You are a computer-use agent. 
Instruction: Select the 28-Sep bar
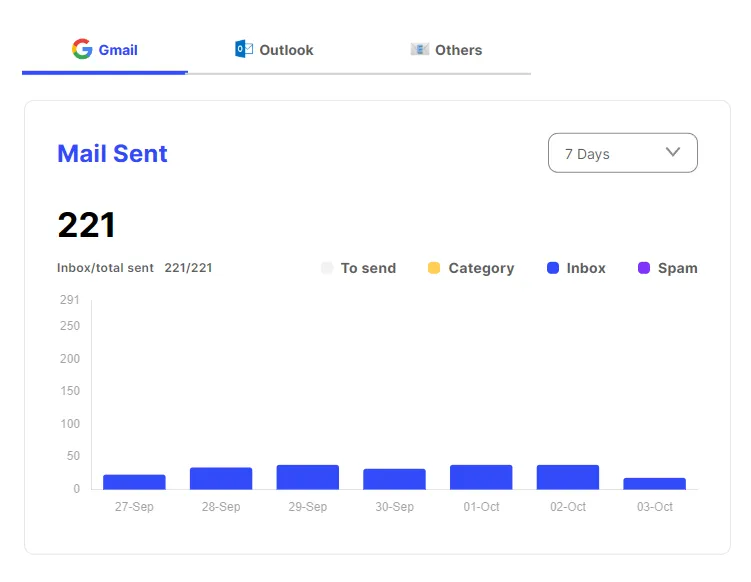point(221,479)
